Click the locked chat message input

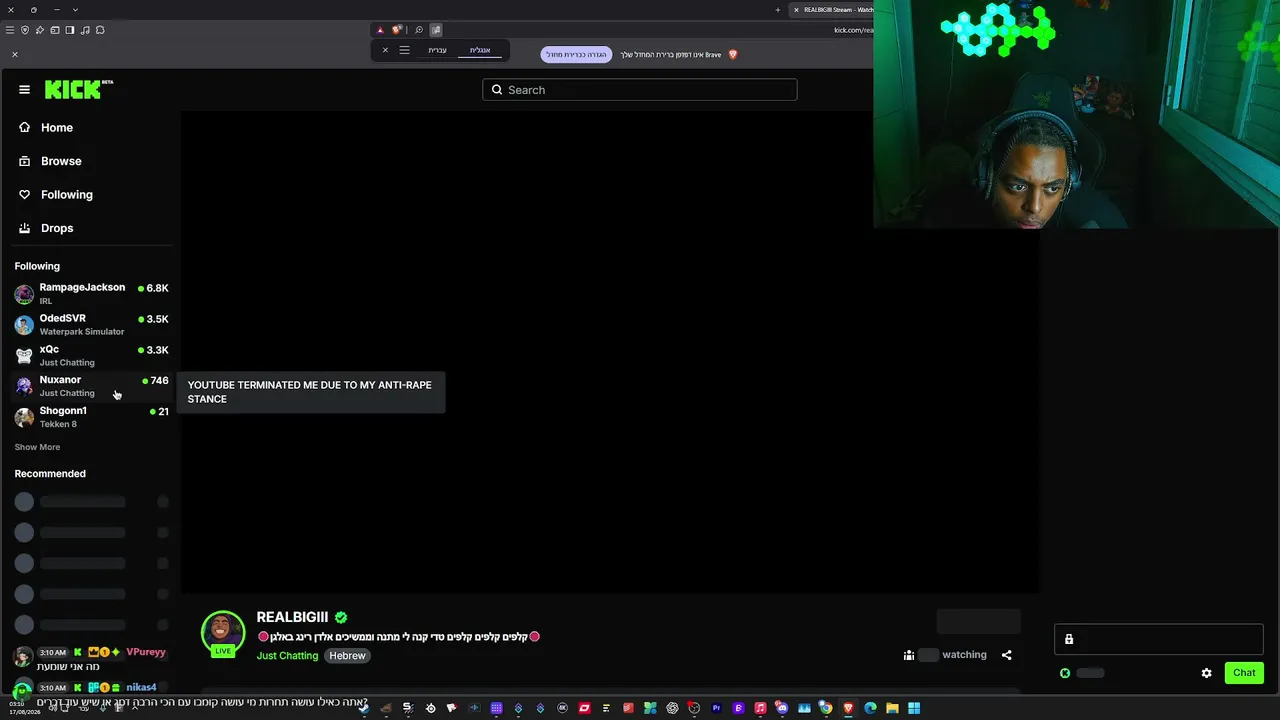coord(1158,640)
